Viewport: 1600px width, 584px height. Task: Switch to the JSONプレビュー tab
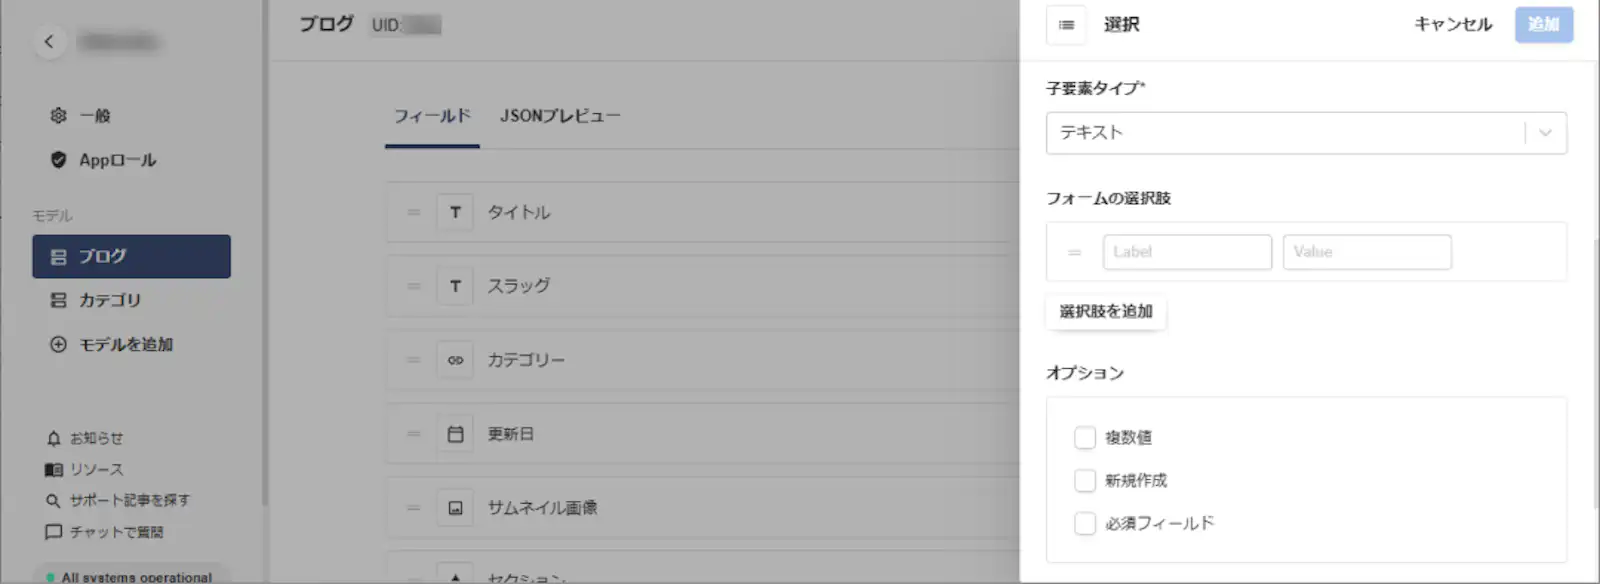click(560, 116)
